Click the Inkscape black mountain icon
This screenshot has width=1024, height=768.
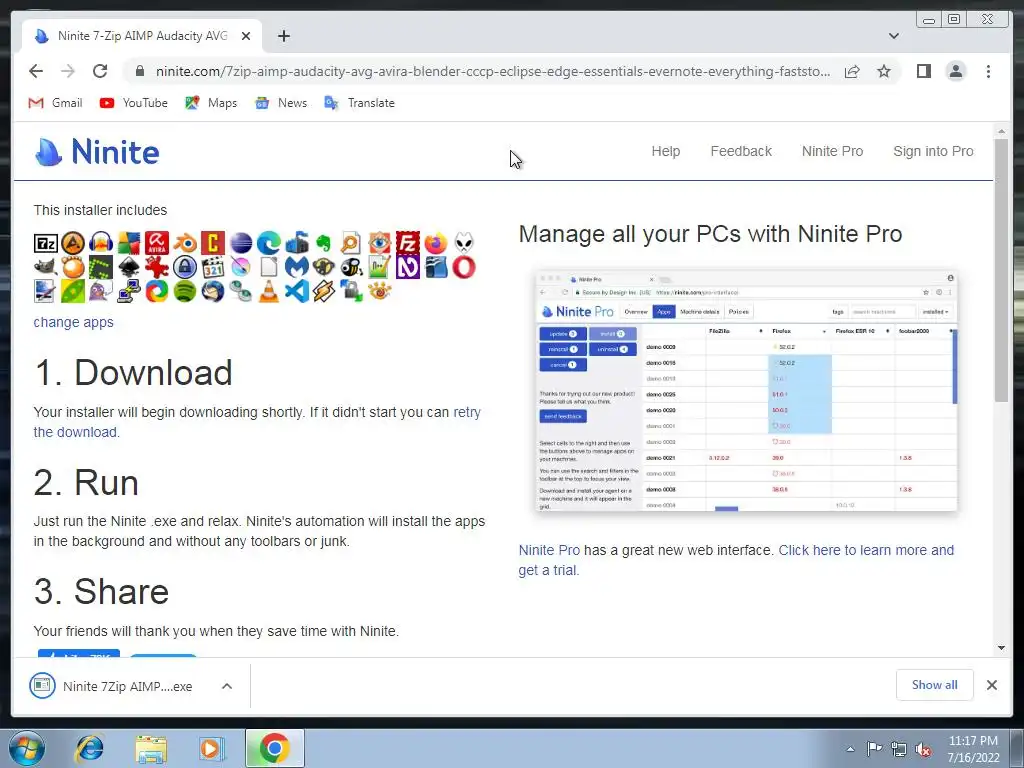pos(129,267)
